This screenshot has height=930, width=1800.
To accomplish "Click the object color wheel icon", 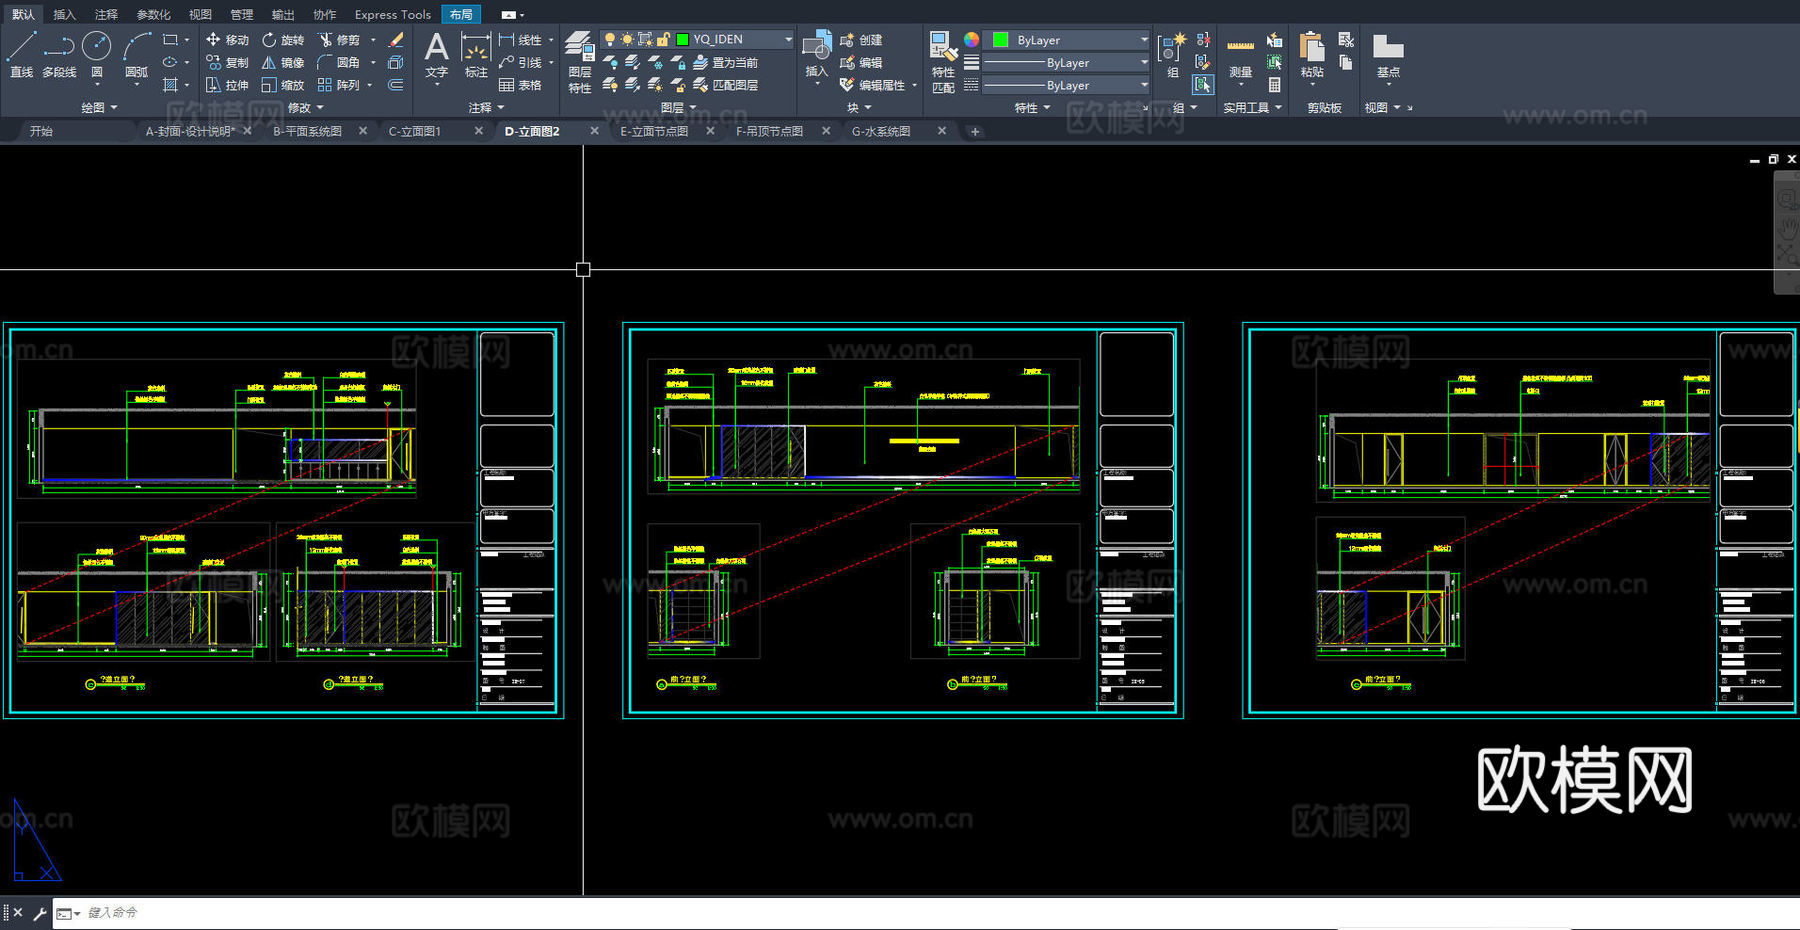I will [971, 40].
